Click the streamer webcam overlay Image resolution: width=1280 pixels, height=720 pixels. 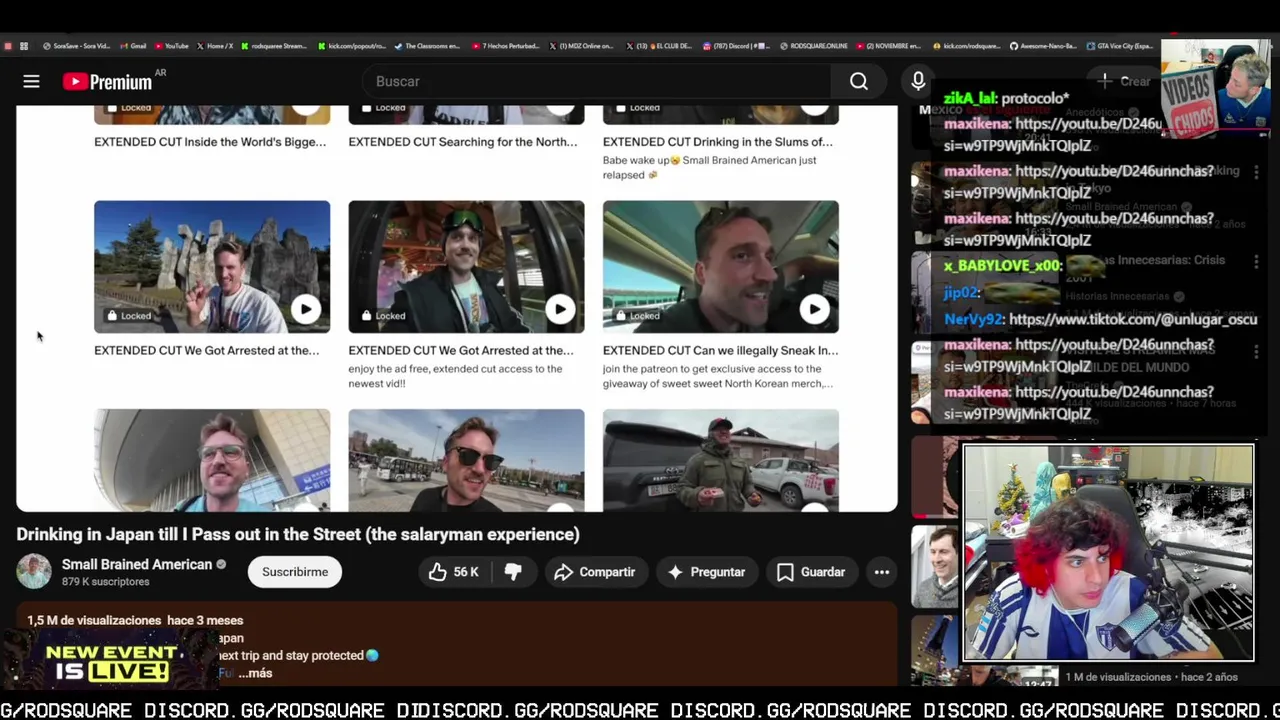click(x=1108, y=553)
